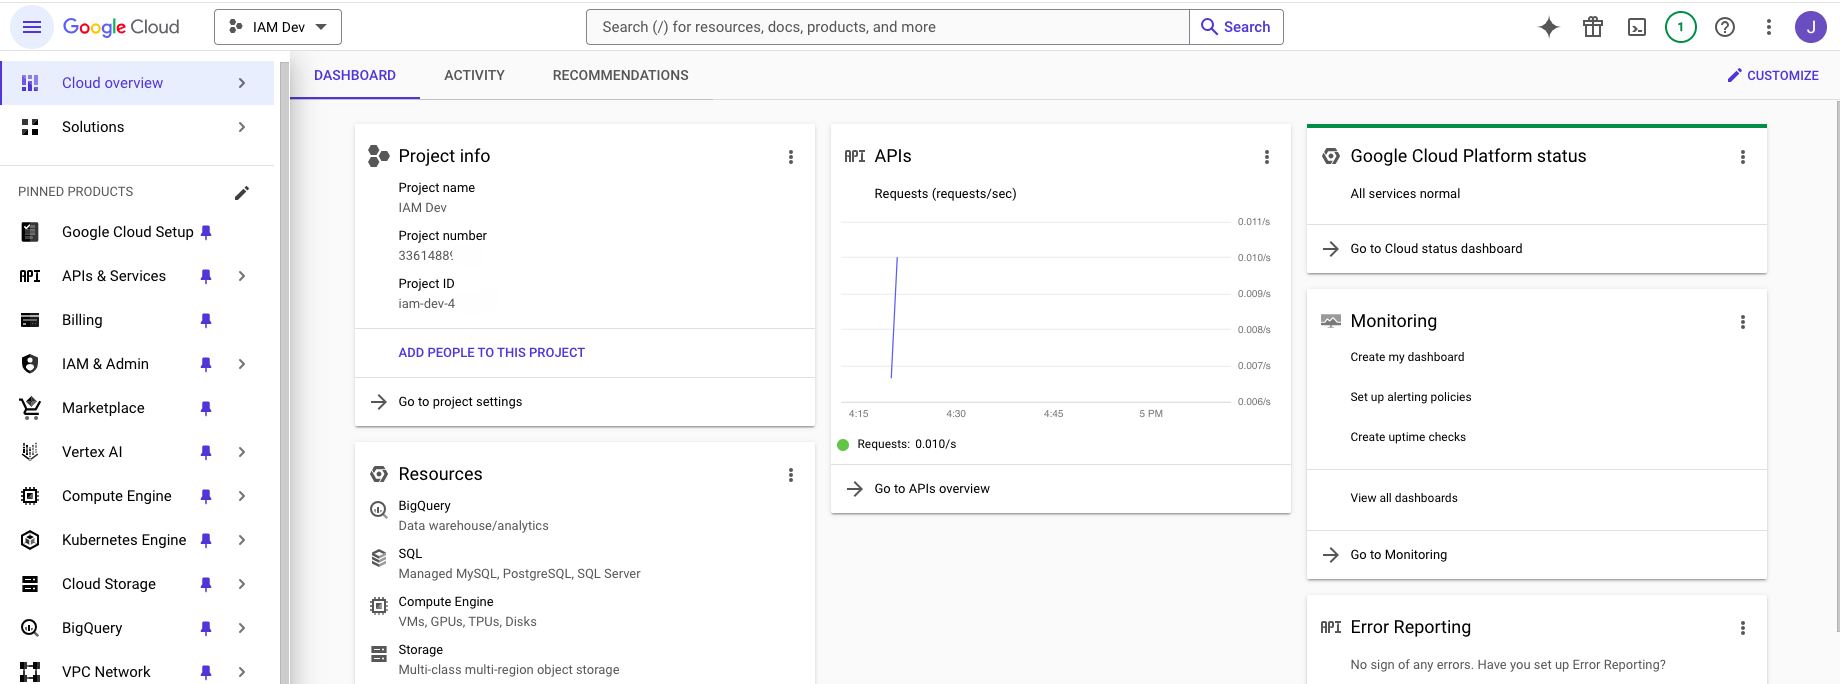Viewport: 1840px width, 684px height.
Task: Open the main navigation hamburger menu
Action: click(32, 27)
